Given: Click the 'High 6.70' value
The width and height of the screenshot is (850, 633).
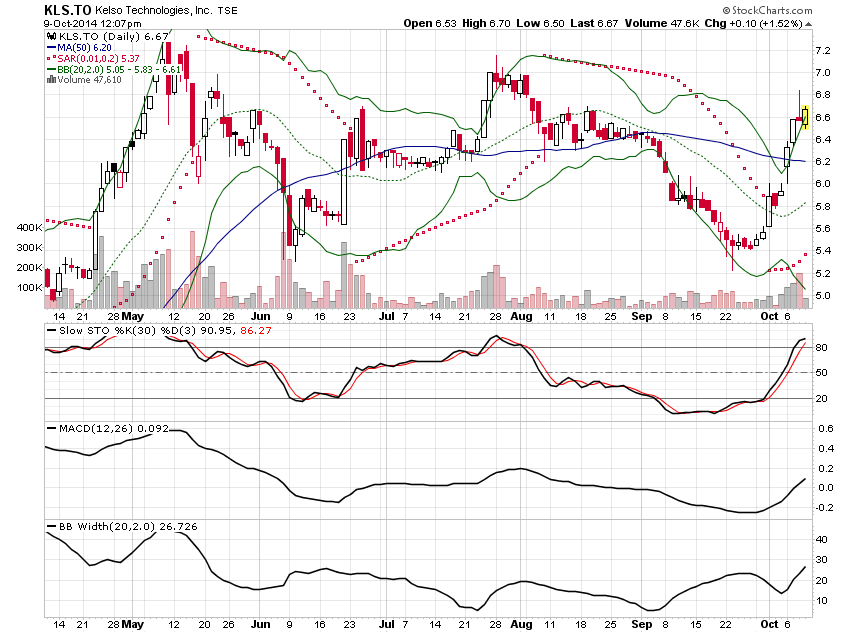Looking at the screenshot, I should pos(486,24).
